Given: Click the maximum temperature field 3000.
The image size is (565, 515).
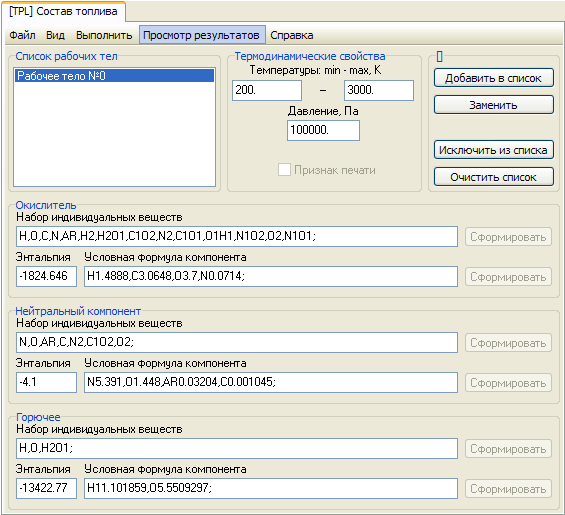Looking at the screenshot, I should point(379,90).
